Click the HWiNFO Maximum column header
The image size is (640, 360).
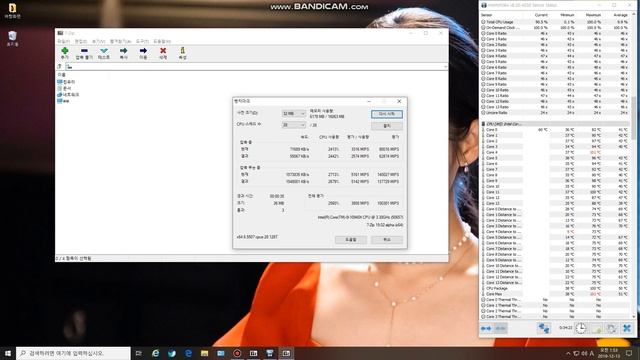593,15
